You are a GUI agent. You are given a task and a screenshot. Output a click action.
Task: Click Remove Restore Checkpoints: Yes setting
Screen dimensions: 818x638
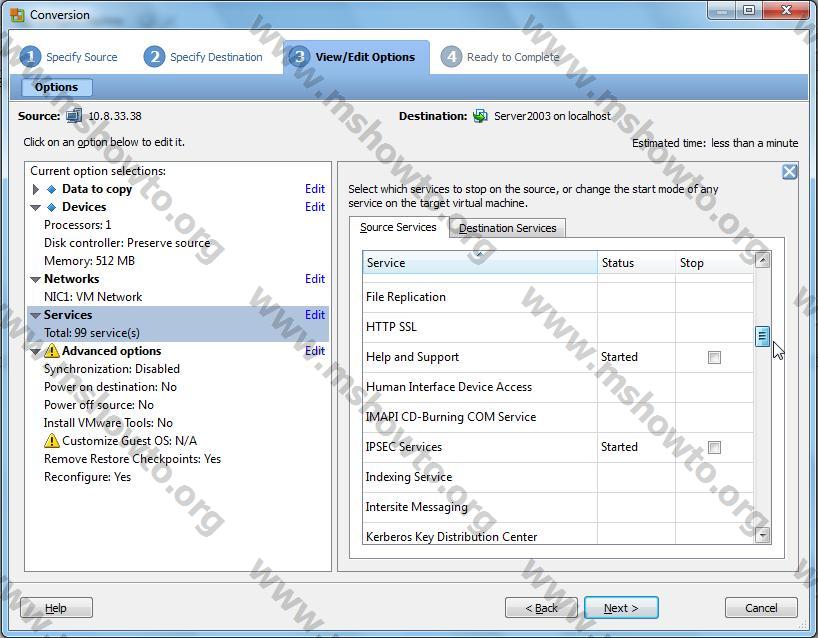pos(133,459)
